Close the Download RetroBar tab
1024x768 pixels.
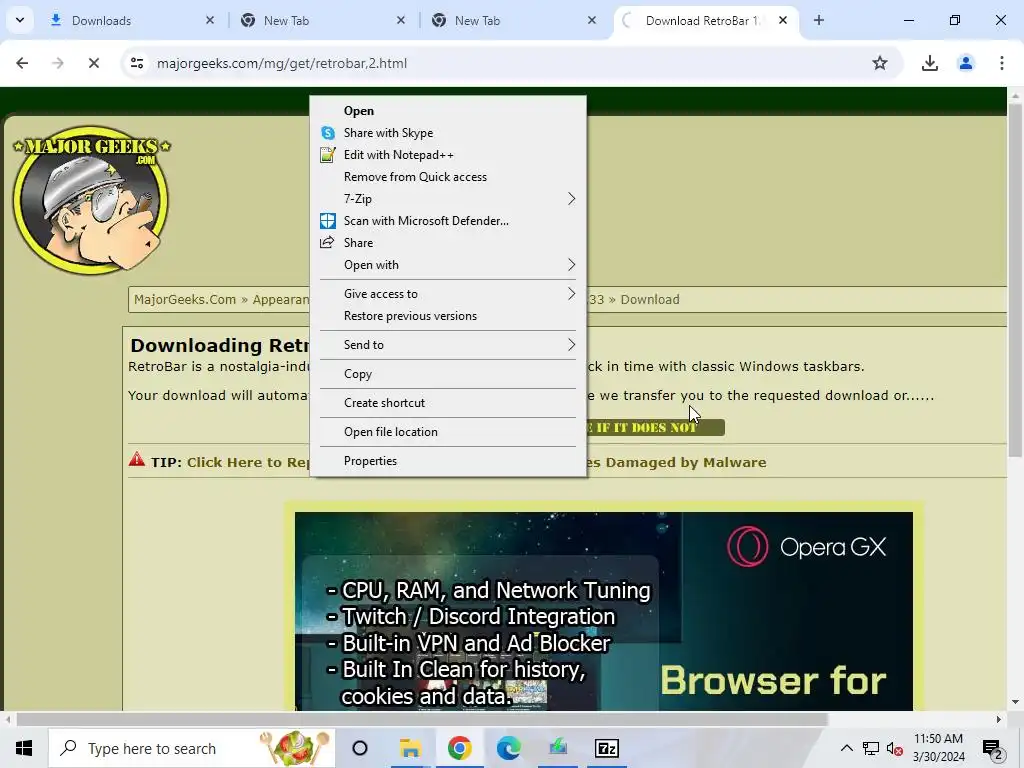tap(783, 20)
